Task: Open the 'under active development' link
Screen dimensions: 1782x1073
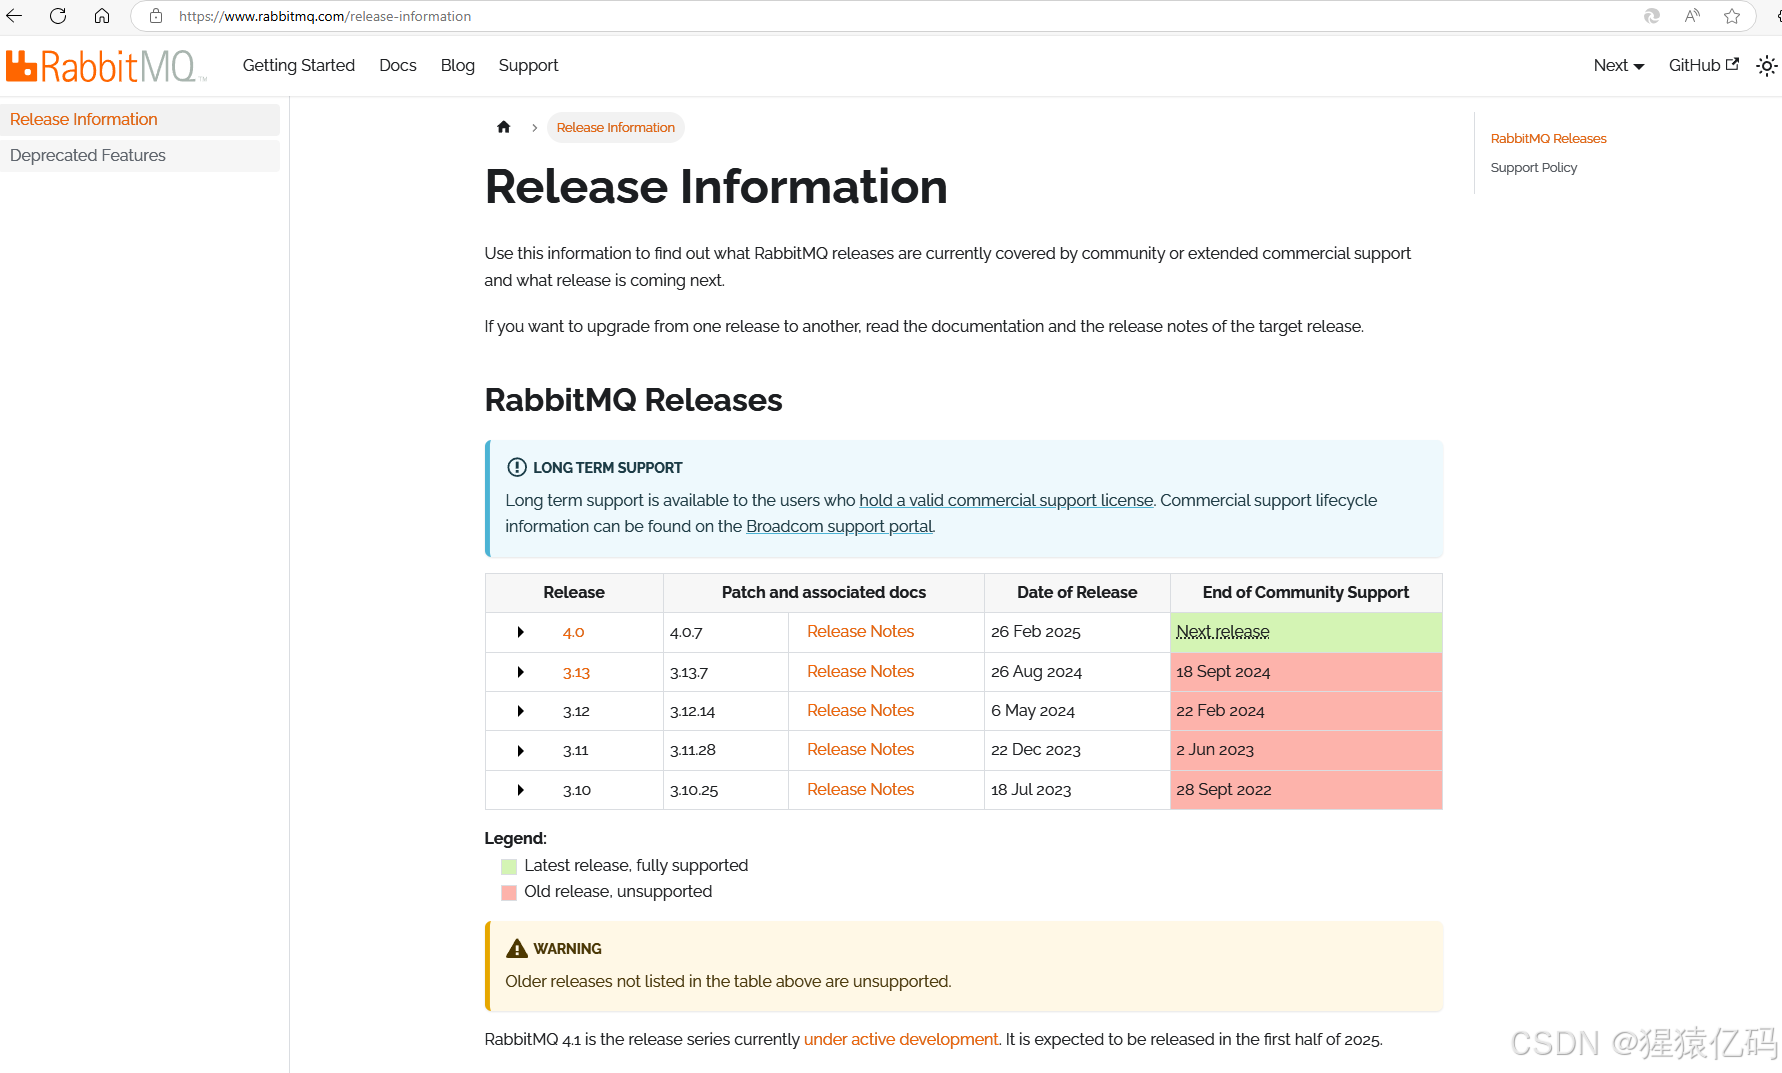Action: (901, 1039)
